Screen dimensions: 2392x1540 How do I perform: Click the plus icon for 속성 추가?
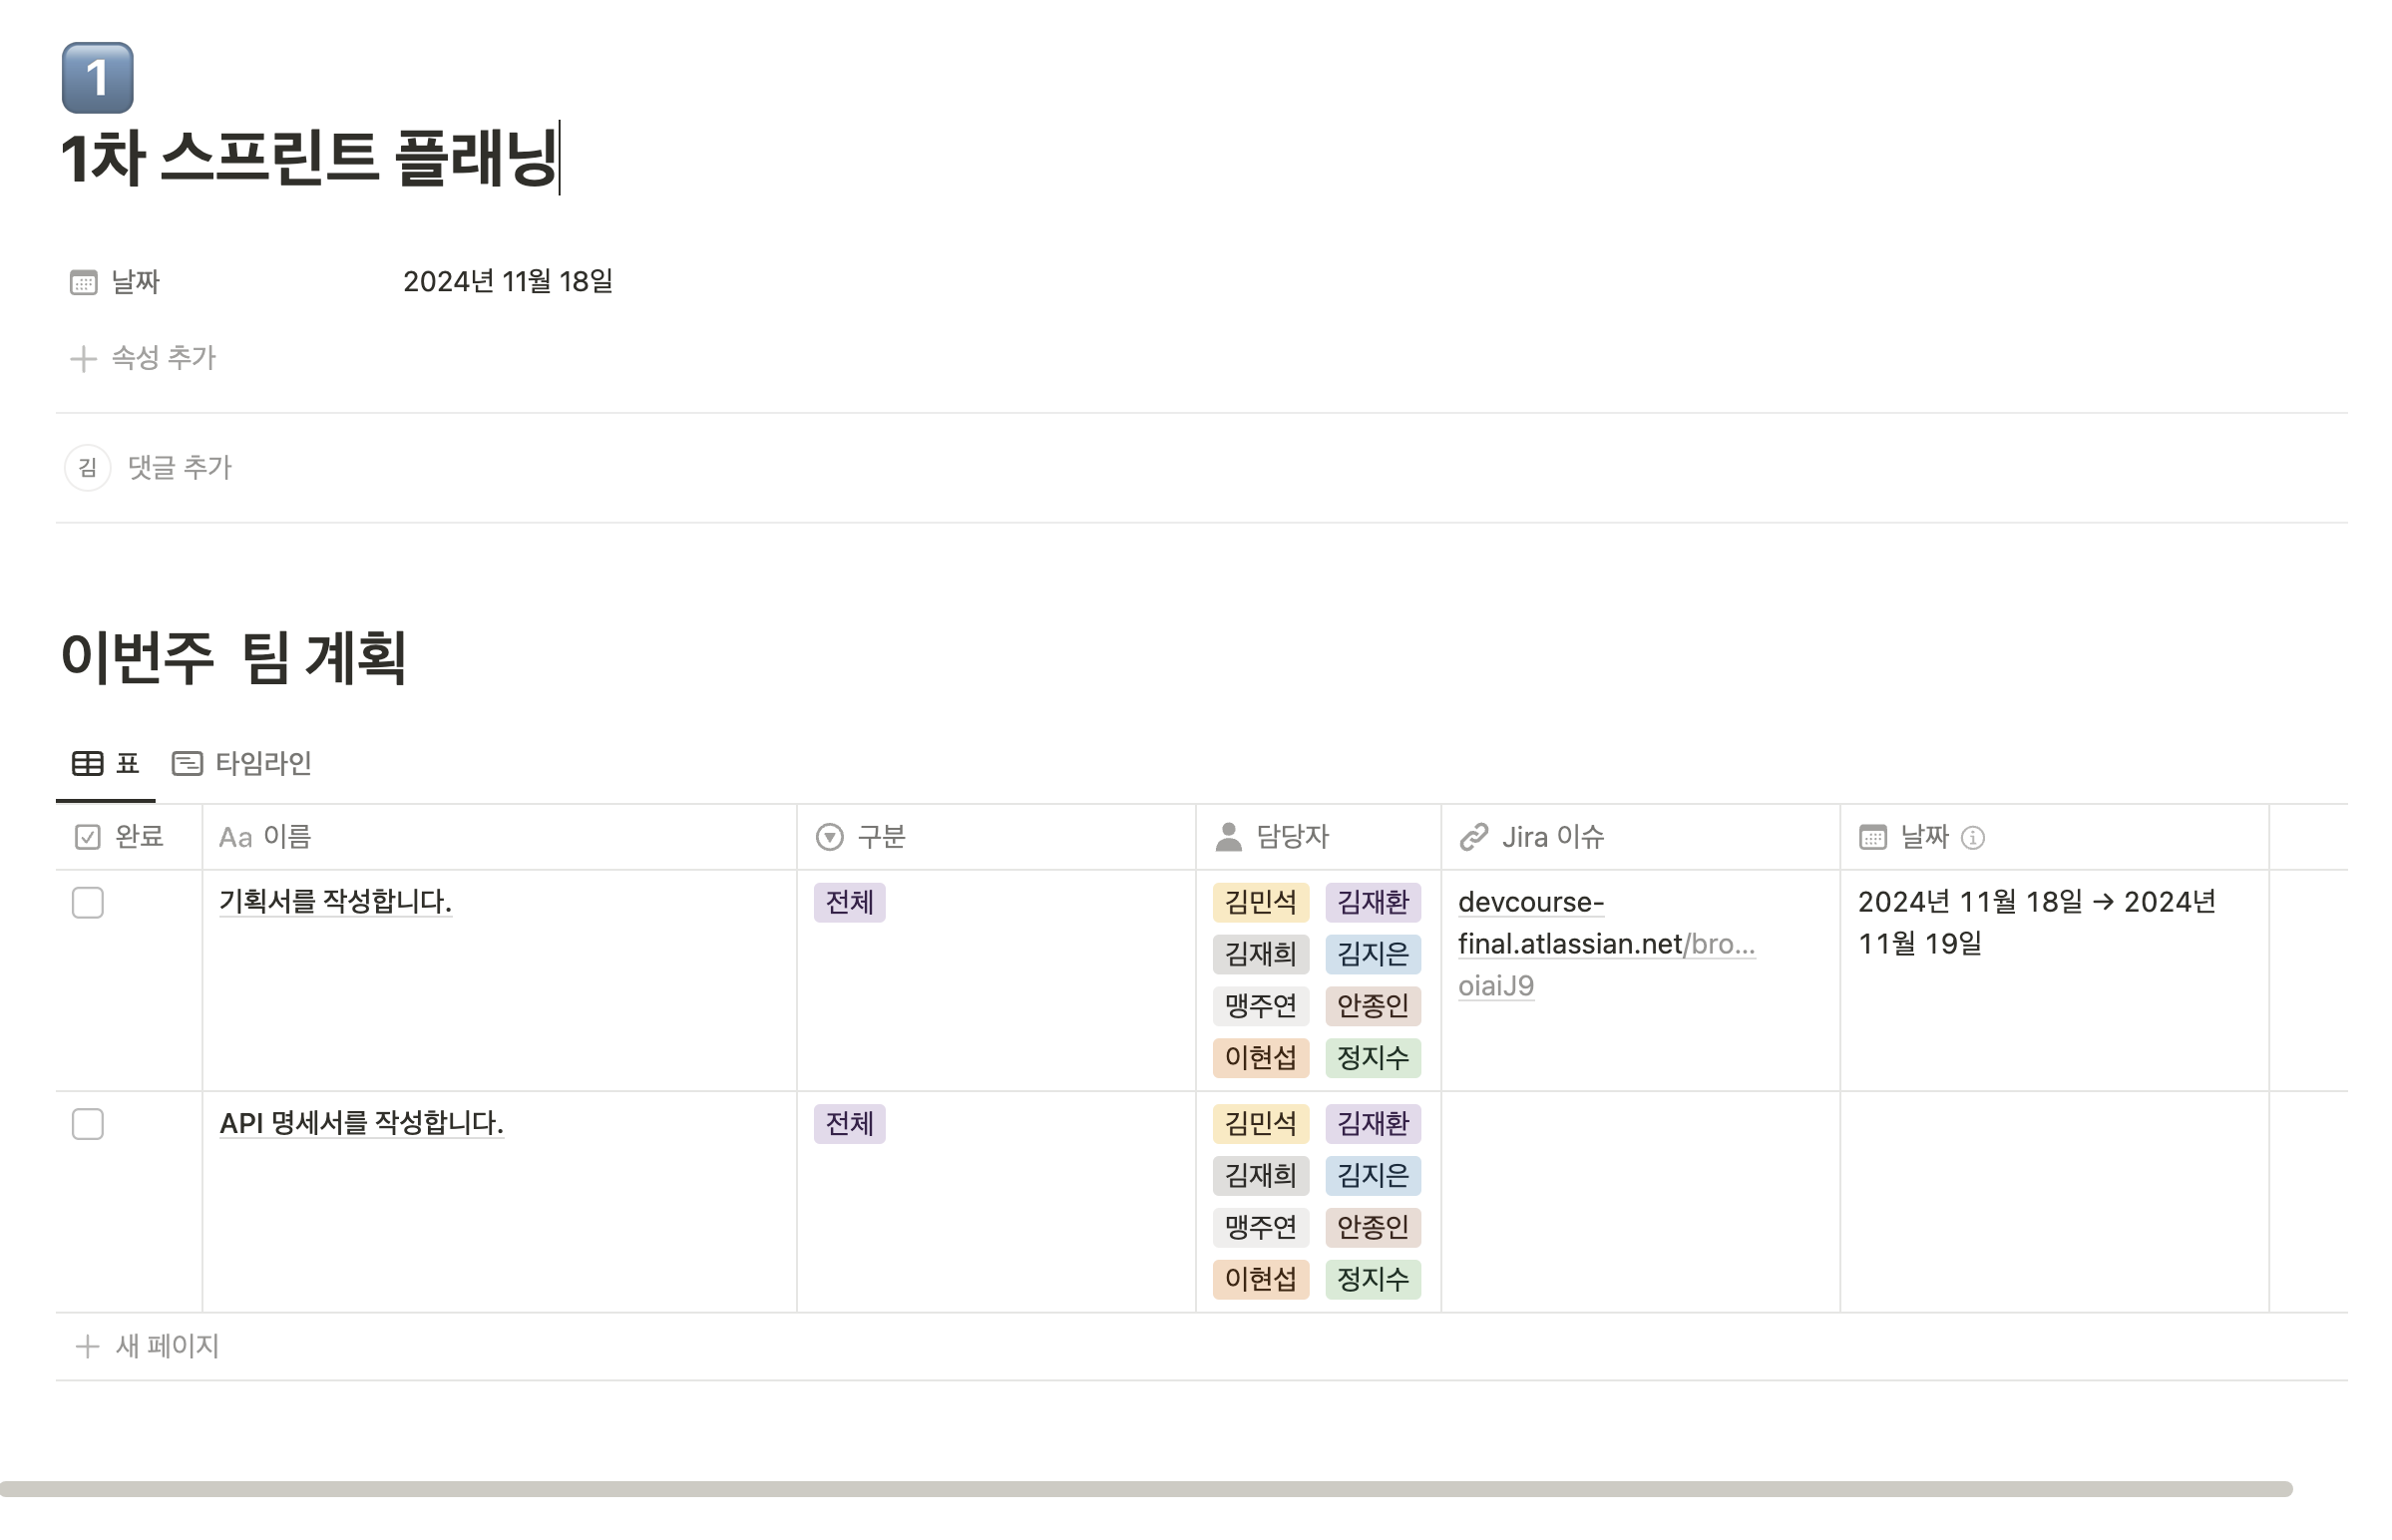point(83,358)
